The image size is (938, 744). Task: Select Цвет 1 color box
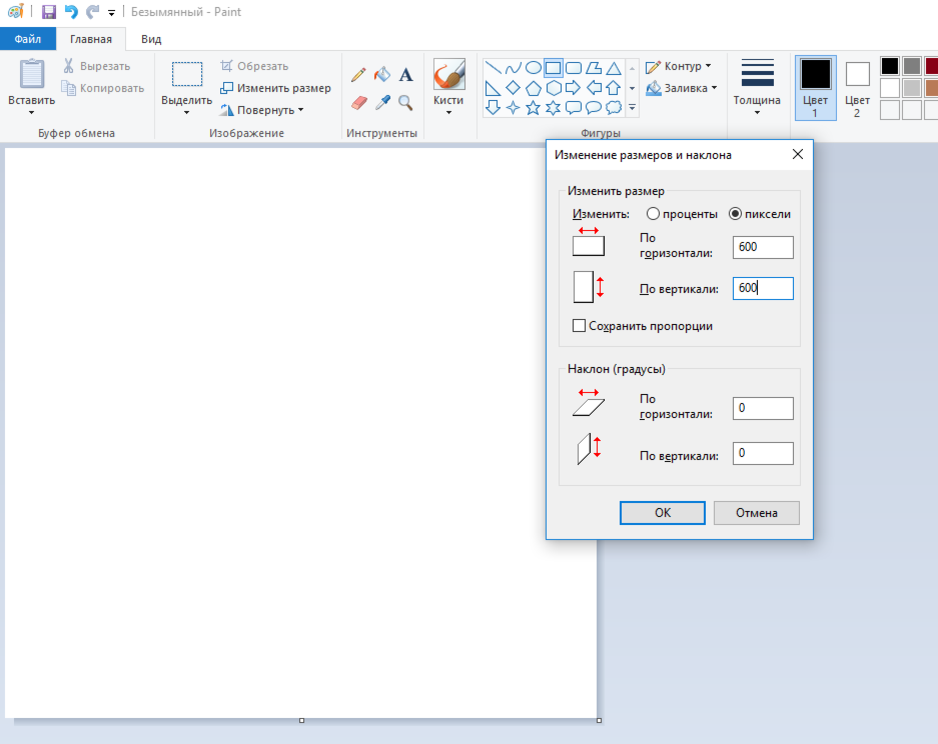tap(815, 87)
